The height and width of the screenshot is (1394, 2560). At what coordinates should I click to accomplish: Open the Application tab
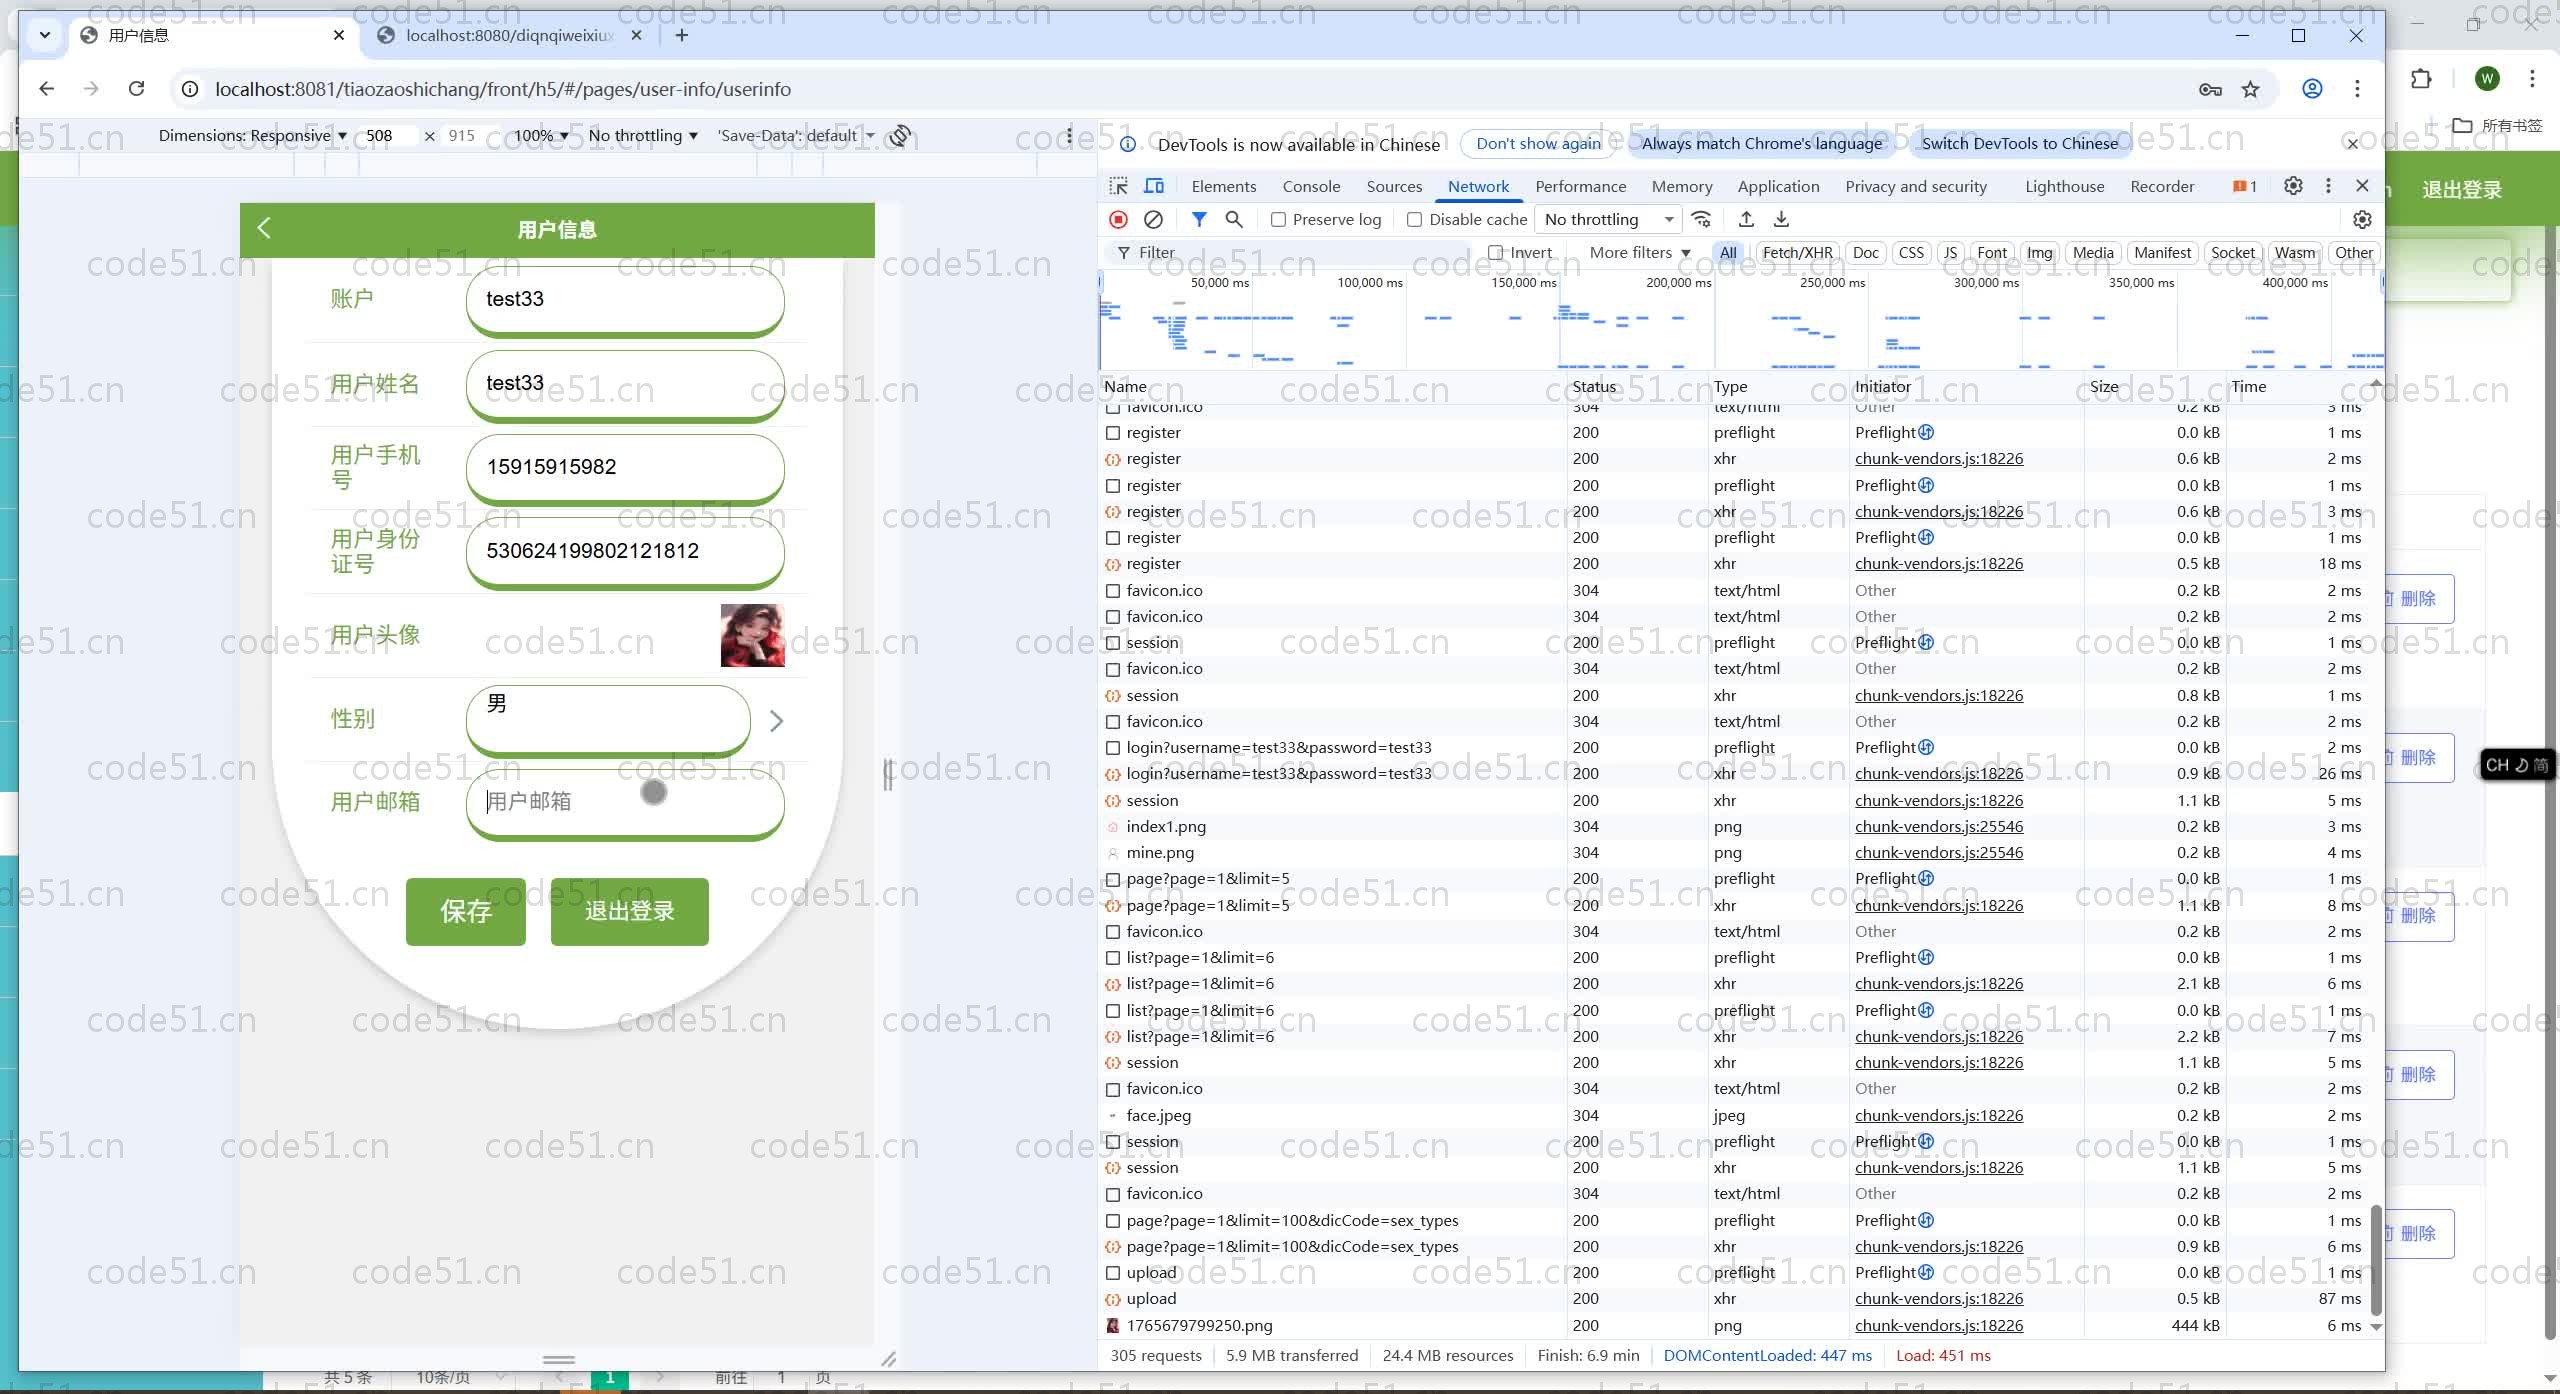tap(1778, 186)
